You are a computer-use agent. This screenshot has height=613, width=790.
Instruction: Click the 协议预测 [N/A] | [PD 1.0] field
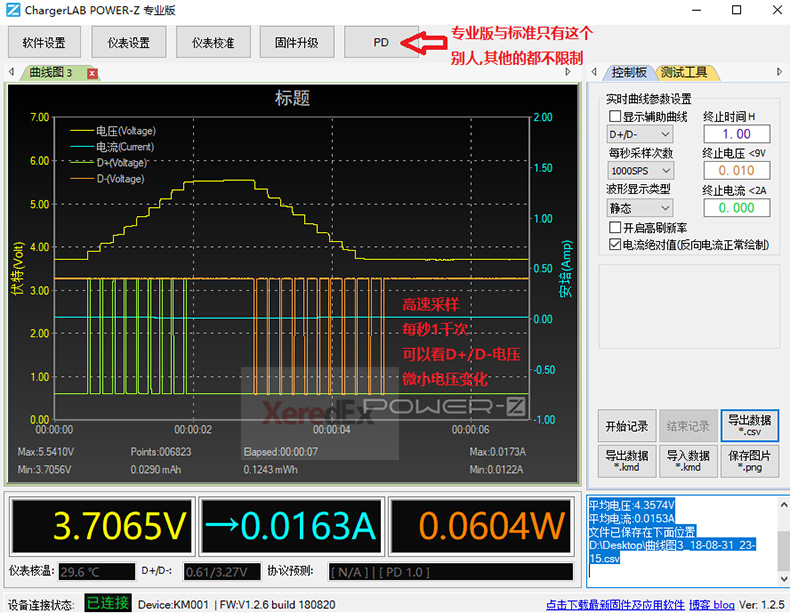pos(450,572)
